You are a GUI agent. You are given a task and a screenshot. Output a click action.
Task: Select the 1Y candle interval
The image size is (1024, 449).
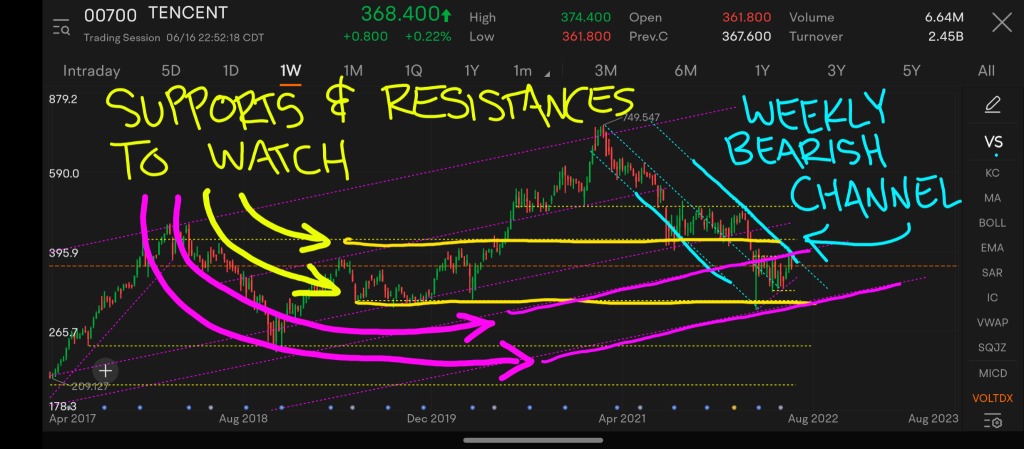tap(472, 70)
